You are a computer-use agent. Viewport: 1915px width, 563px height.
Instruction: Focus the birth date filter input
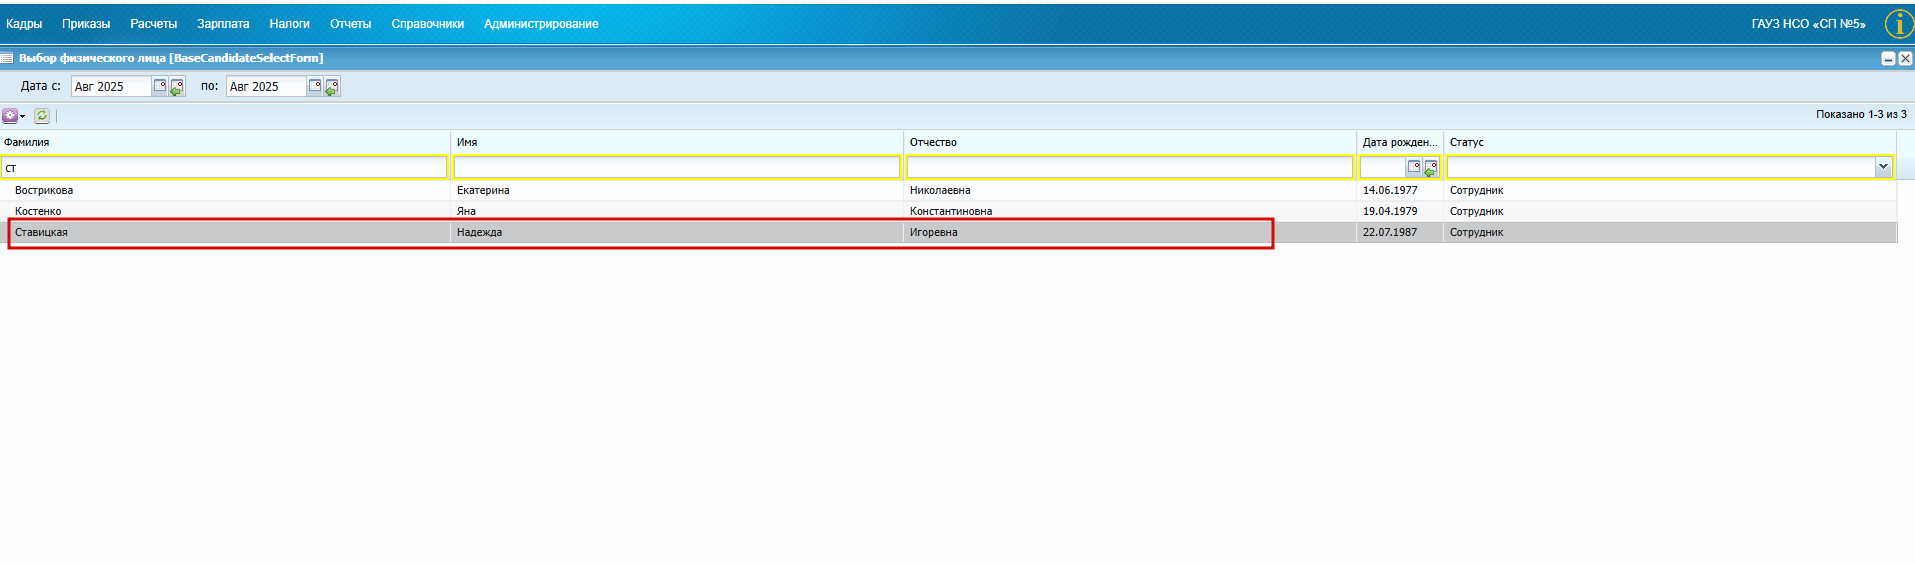pyautogui.click(x=1382, y=167)
